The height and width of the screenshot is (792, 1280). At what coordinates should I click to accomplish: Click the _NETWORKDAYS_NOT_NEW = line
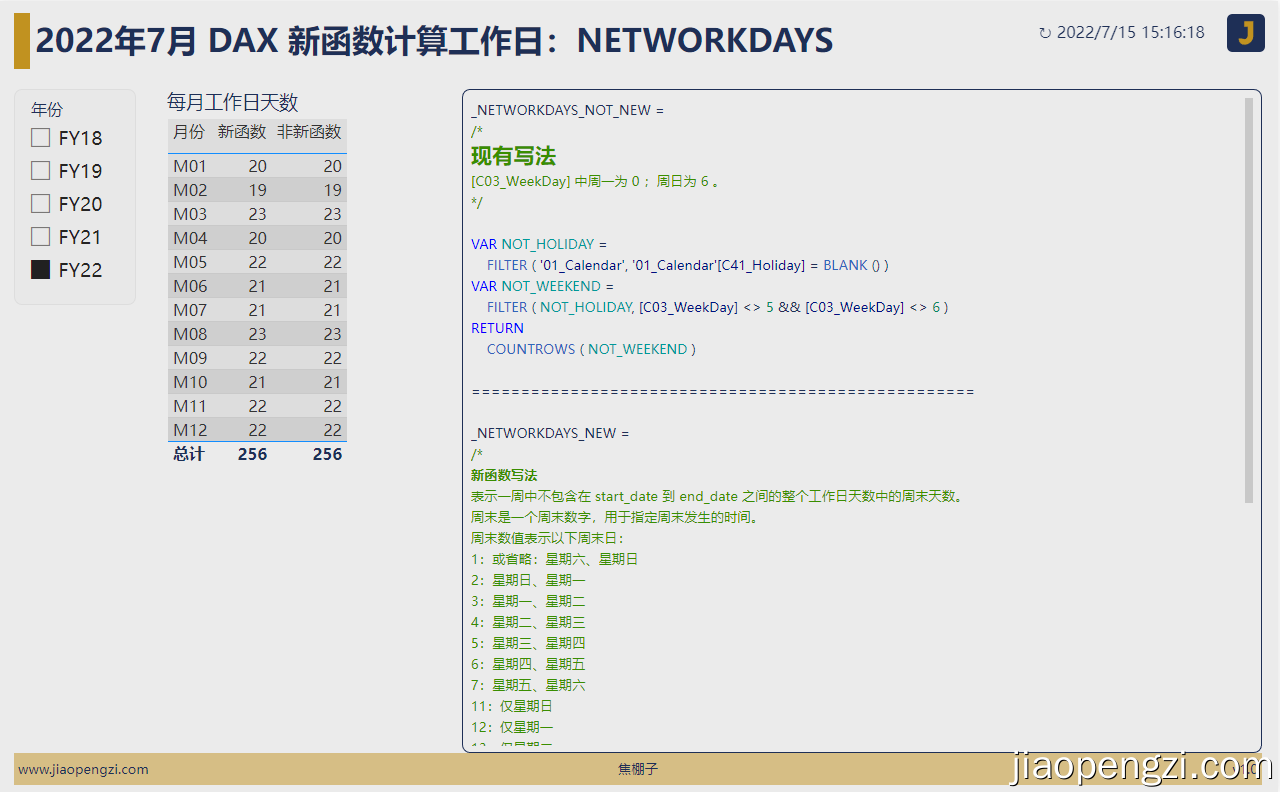pyautogui.click(x=567, y=110)
